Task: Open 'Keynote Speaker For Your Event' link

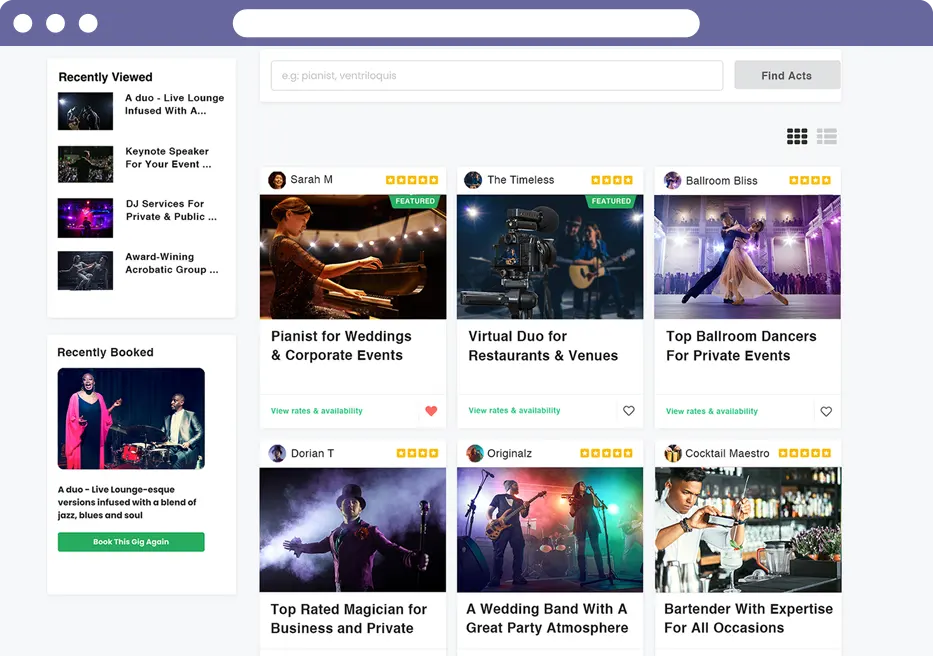Action: [168, 158]
